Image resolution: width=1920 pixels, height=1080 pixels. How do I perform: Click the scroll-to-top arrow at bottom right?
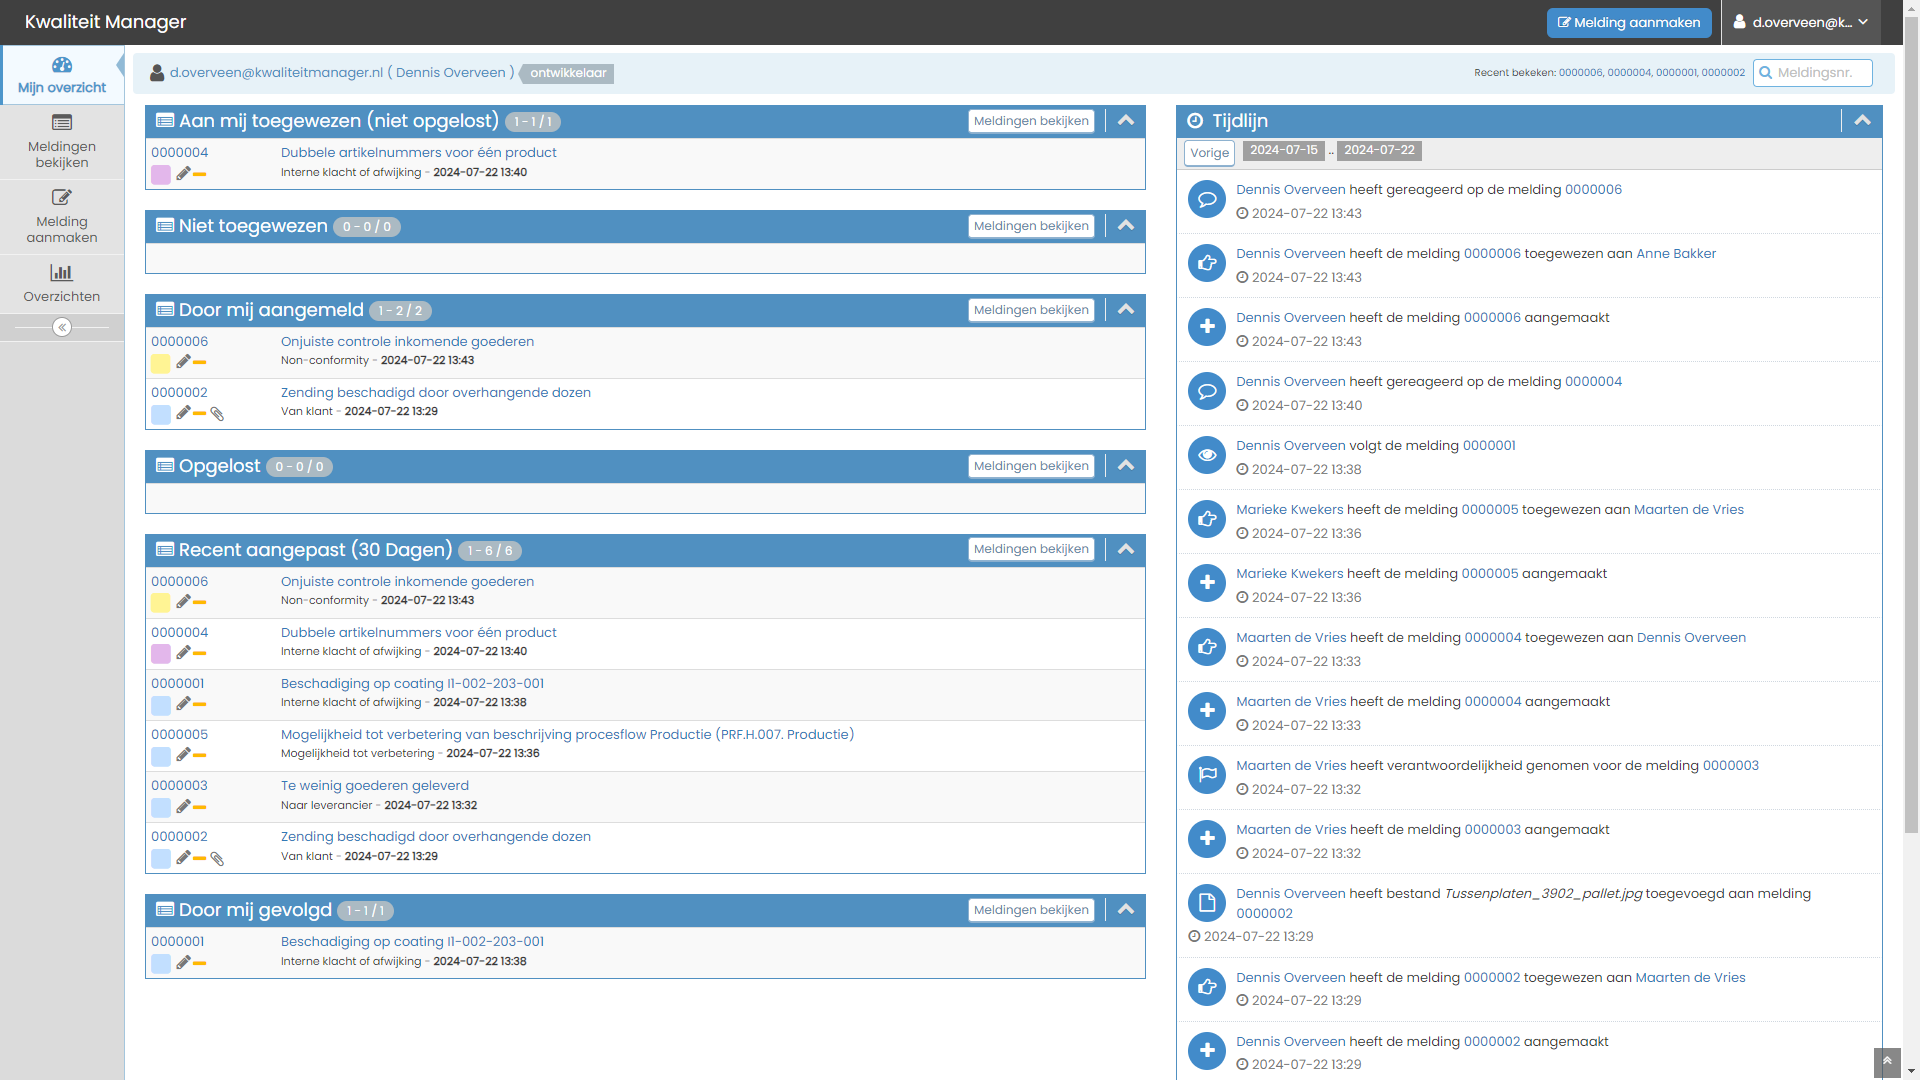point(1887,1062)
